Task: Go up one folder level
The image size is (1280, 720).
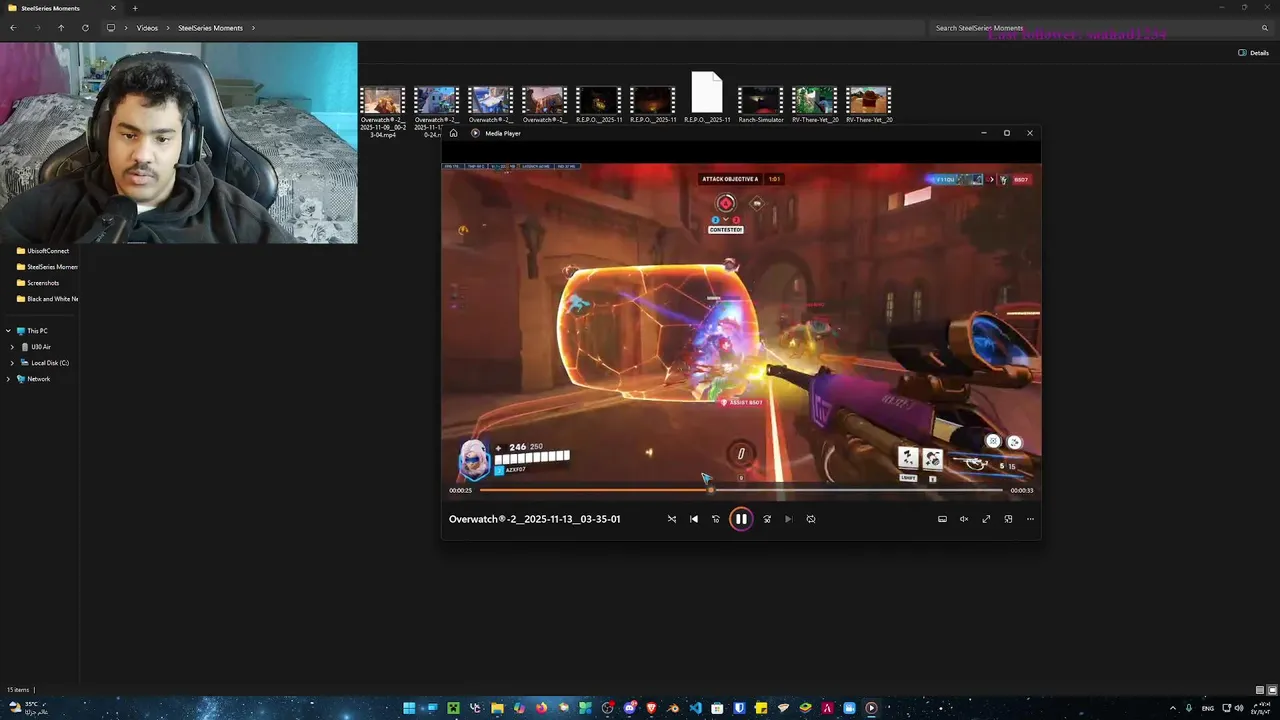Action: pyautogui.click(x=61, y=28)
